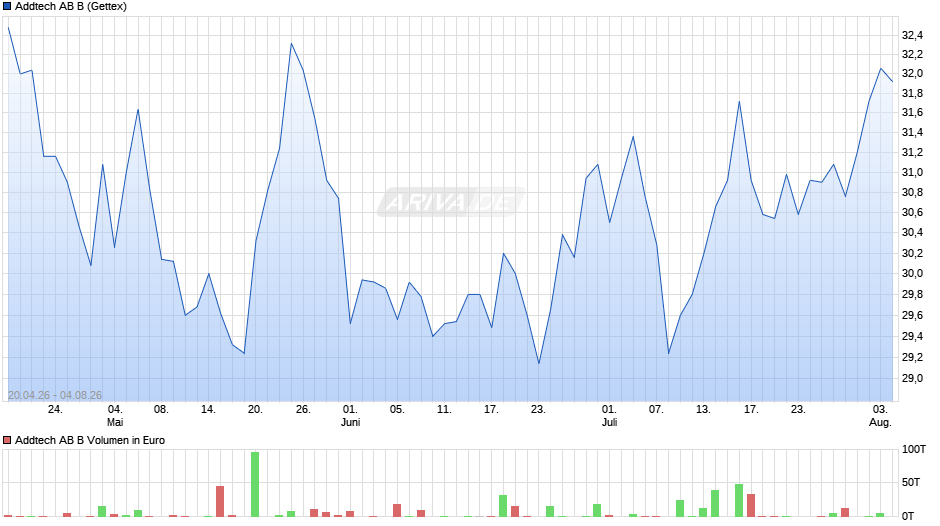Click the '05.' date axis label

tap(397, 410)
